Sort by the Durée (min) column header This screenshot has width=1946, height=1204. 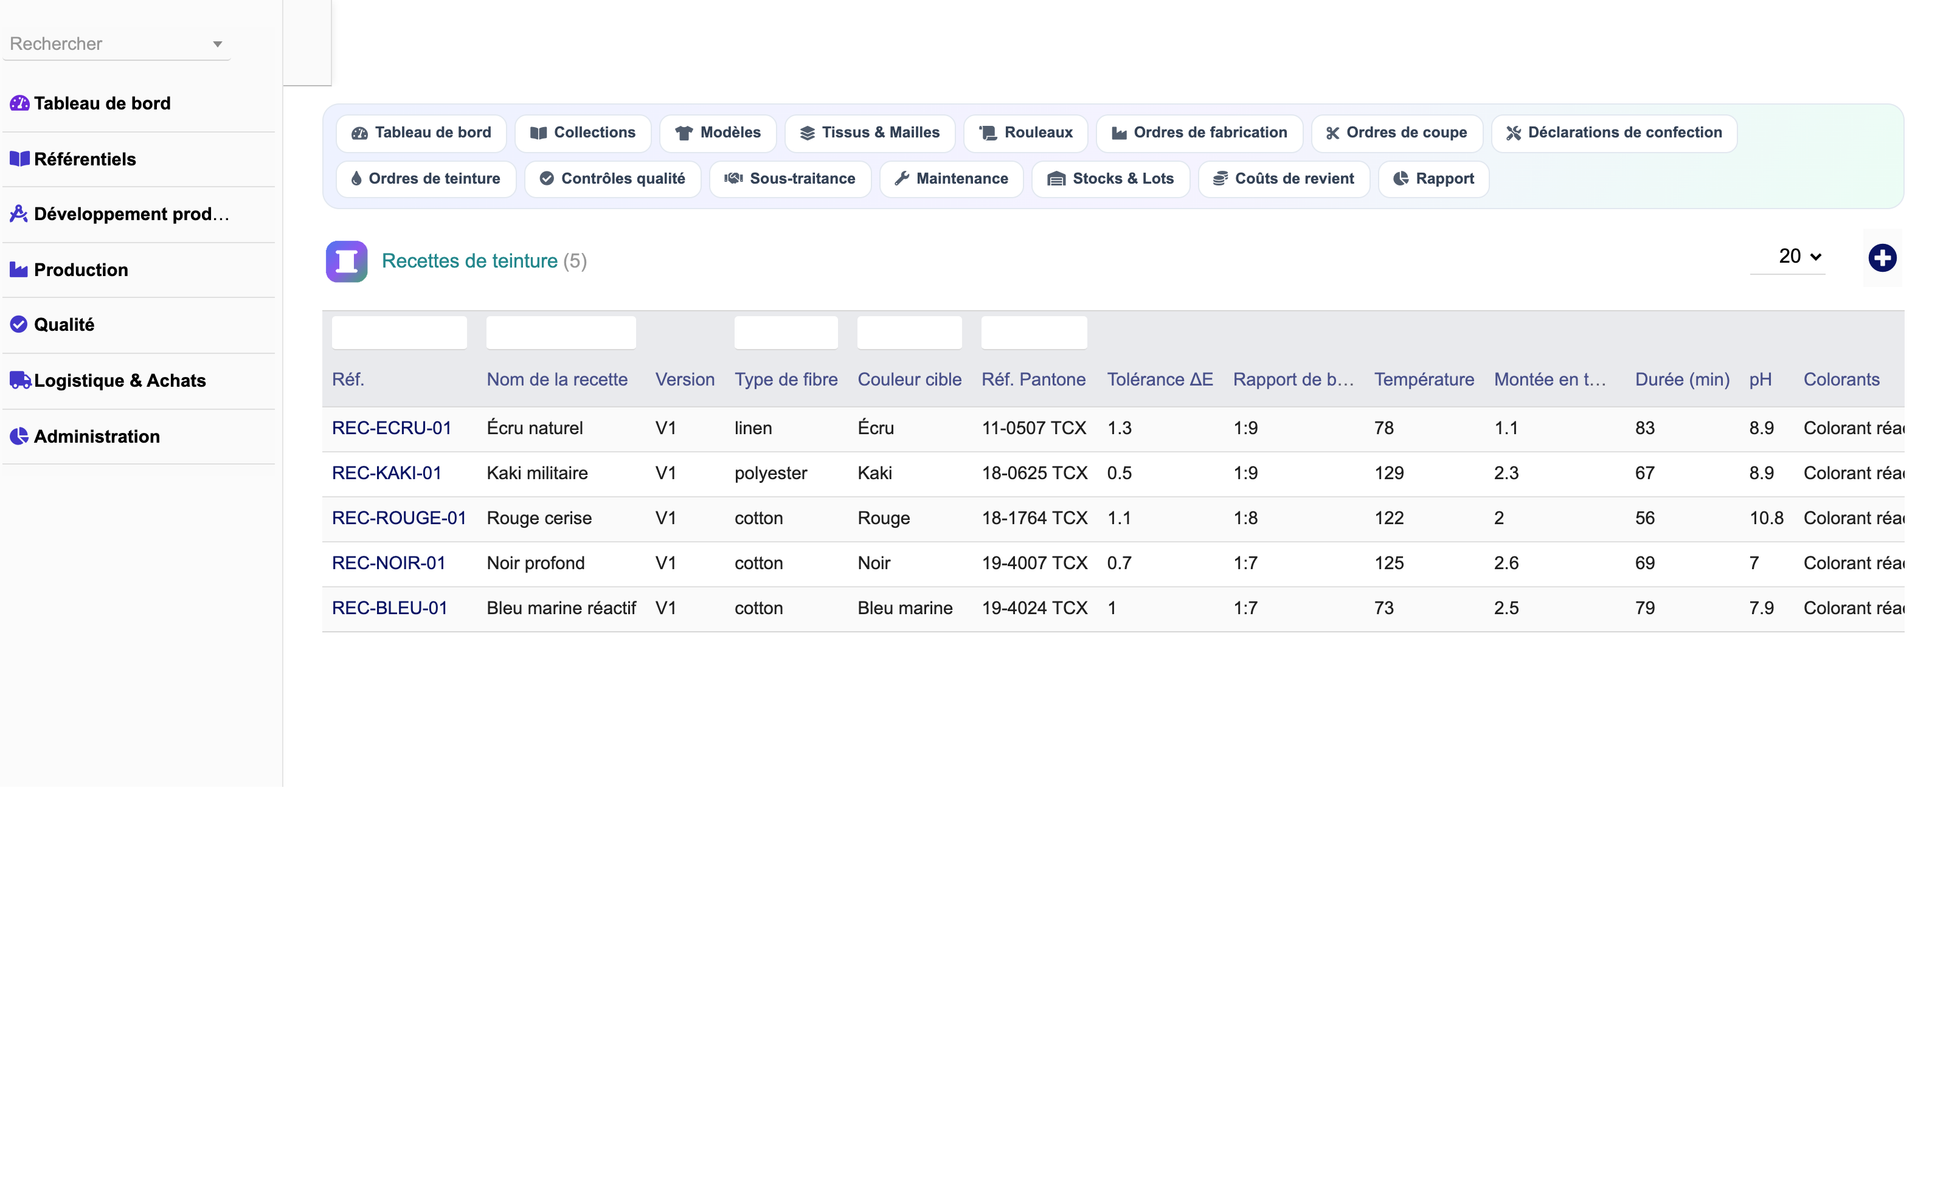tap(1682, 380)
